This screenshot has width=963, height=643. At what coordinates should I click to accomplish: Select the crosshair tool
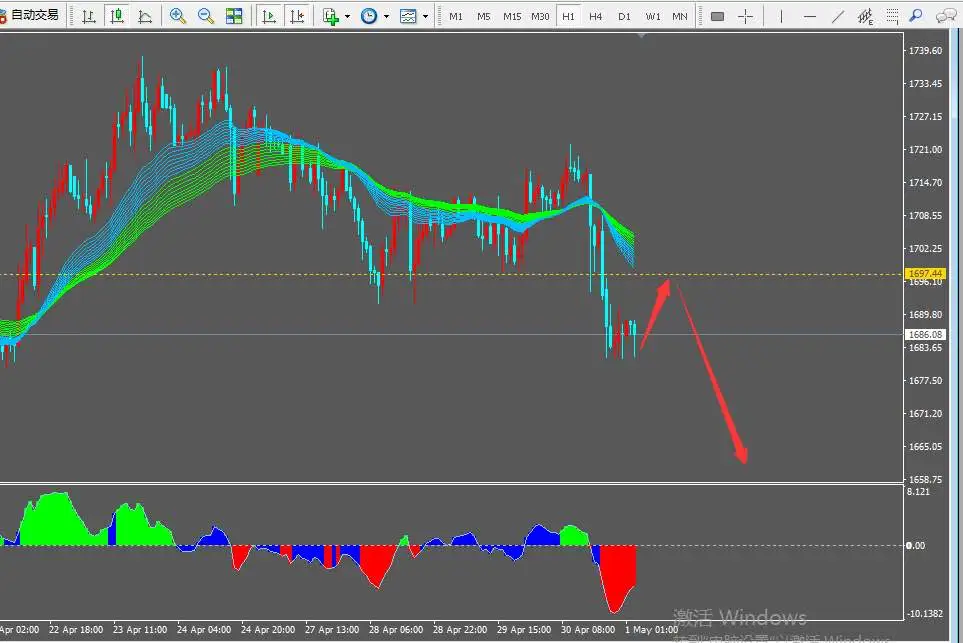click(x=746, y=17)
